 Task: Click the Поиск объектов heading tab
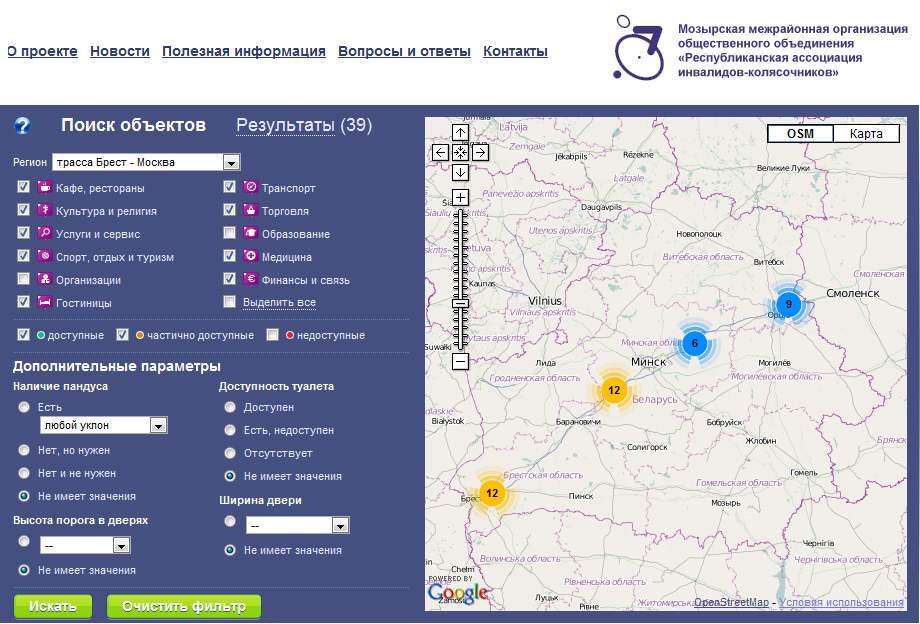(133, 125)
